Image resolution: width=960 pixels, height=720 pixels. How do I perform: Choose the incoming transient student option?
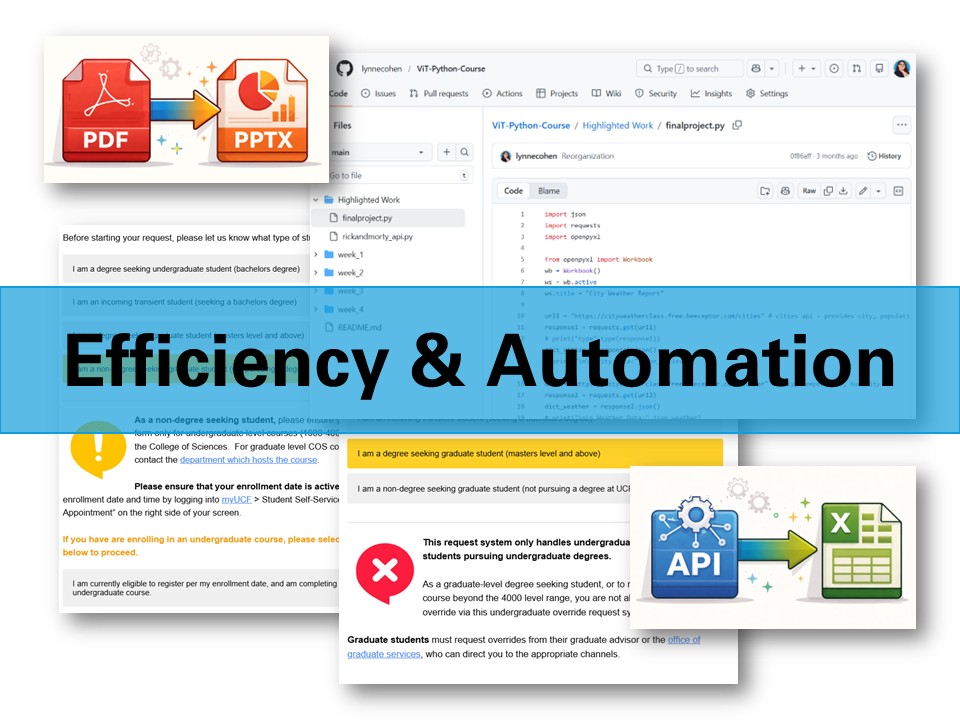point(185,301)
